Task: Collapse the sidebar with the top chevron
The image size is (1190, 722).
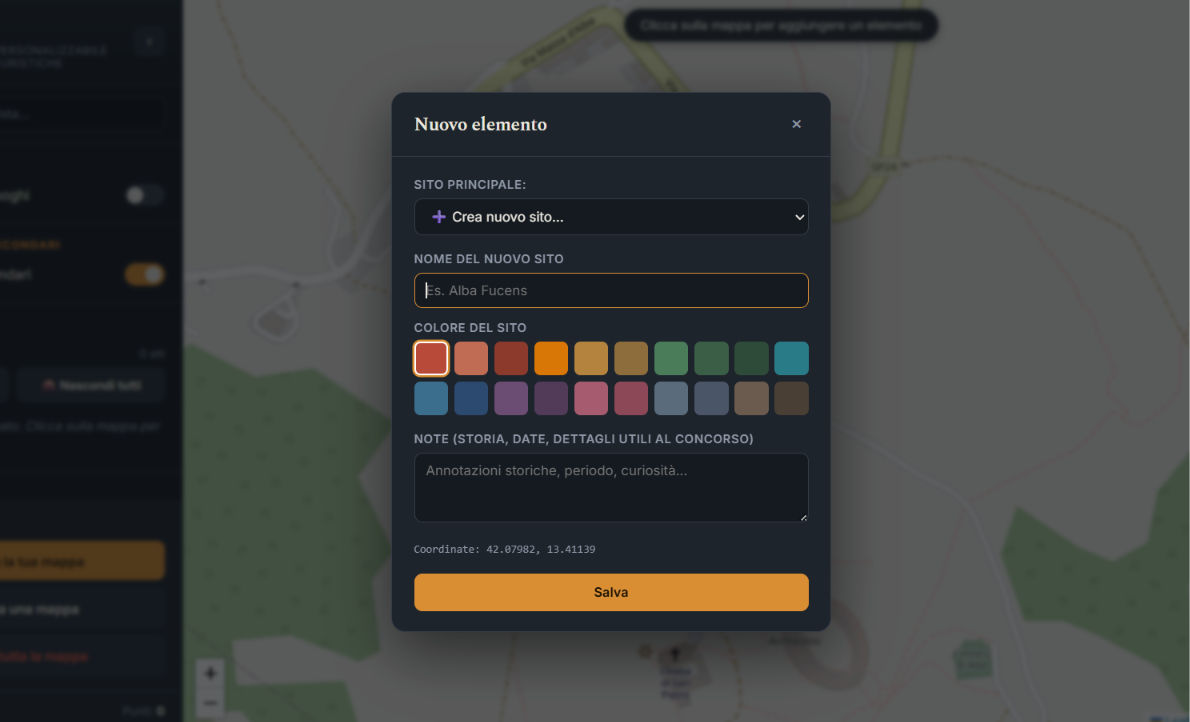Action: coord(150,42)
